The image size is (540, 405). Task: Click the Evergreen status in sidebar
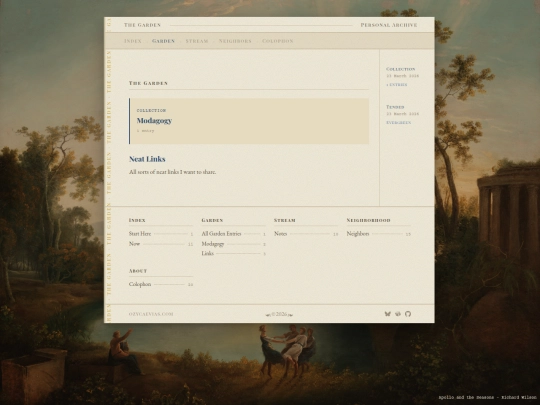coord(398,123)
